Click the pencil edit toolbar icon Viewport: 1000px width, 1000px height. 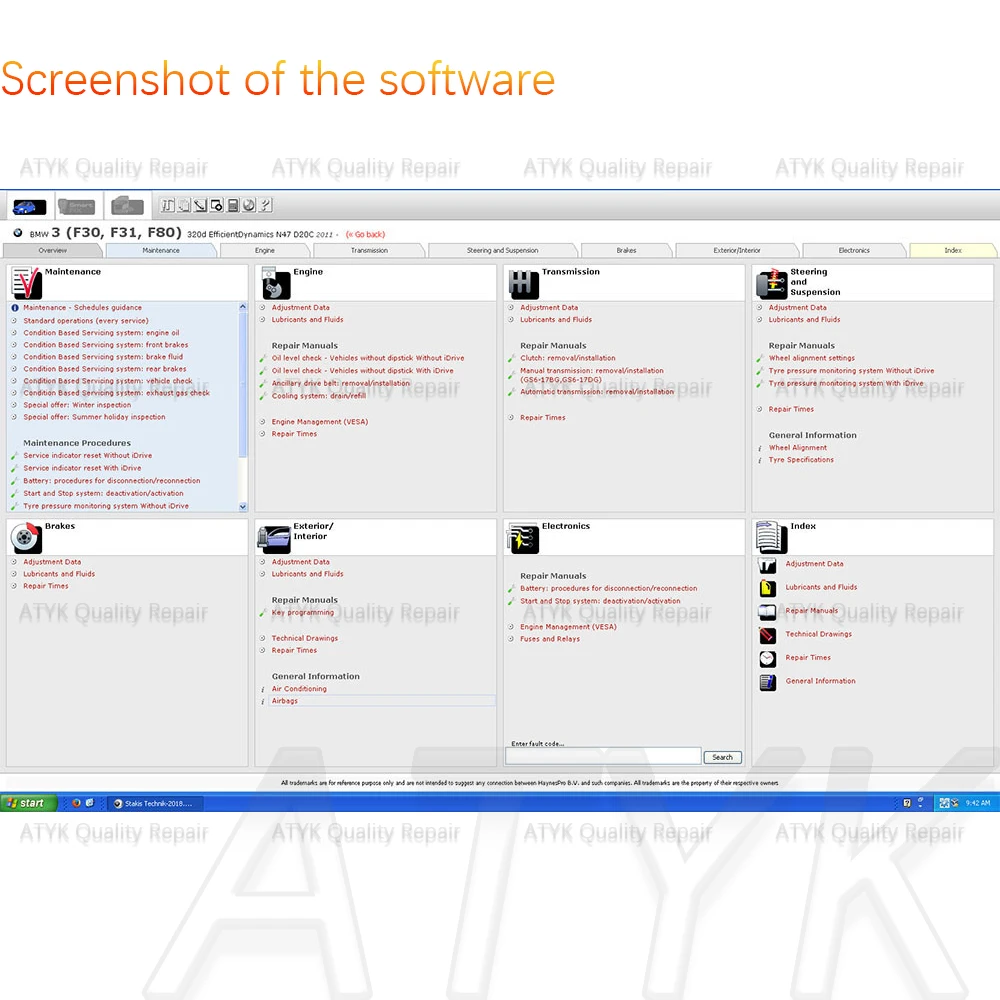tap(200, 205)
